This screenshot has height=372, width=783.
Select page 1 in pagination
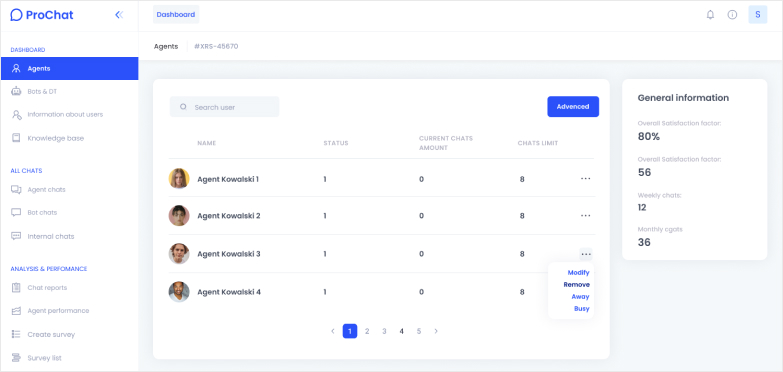click(350, 331)
